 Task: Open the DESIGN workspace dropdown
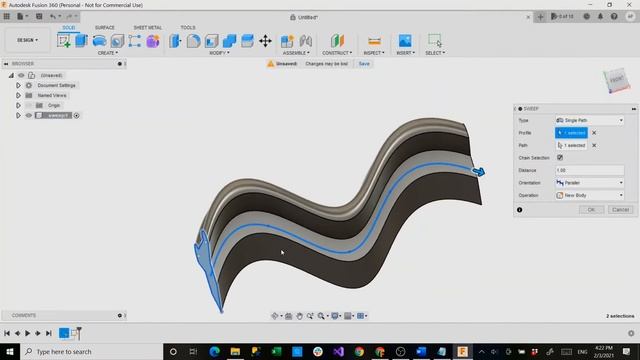tap(27, 40)
